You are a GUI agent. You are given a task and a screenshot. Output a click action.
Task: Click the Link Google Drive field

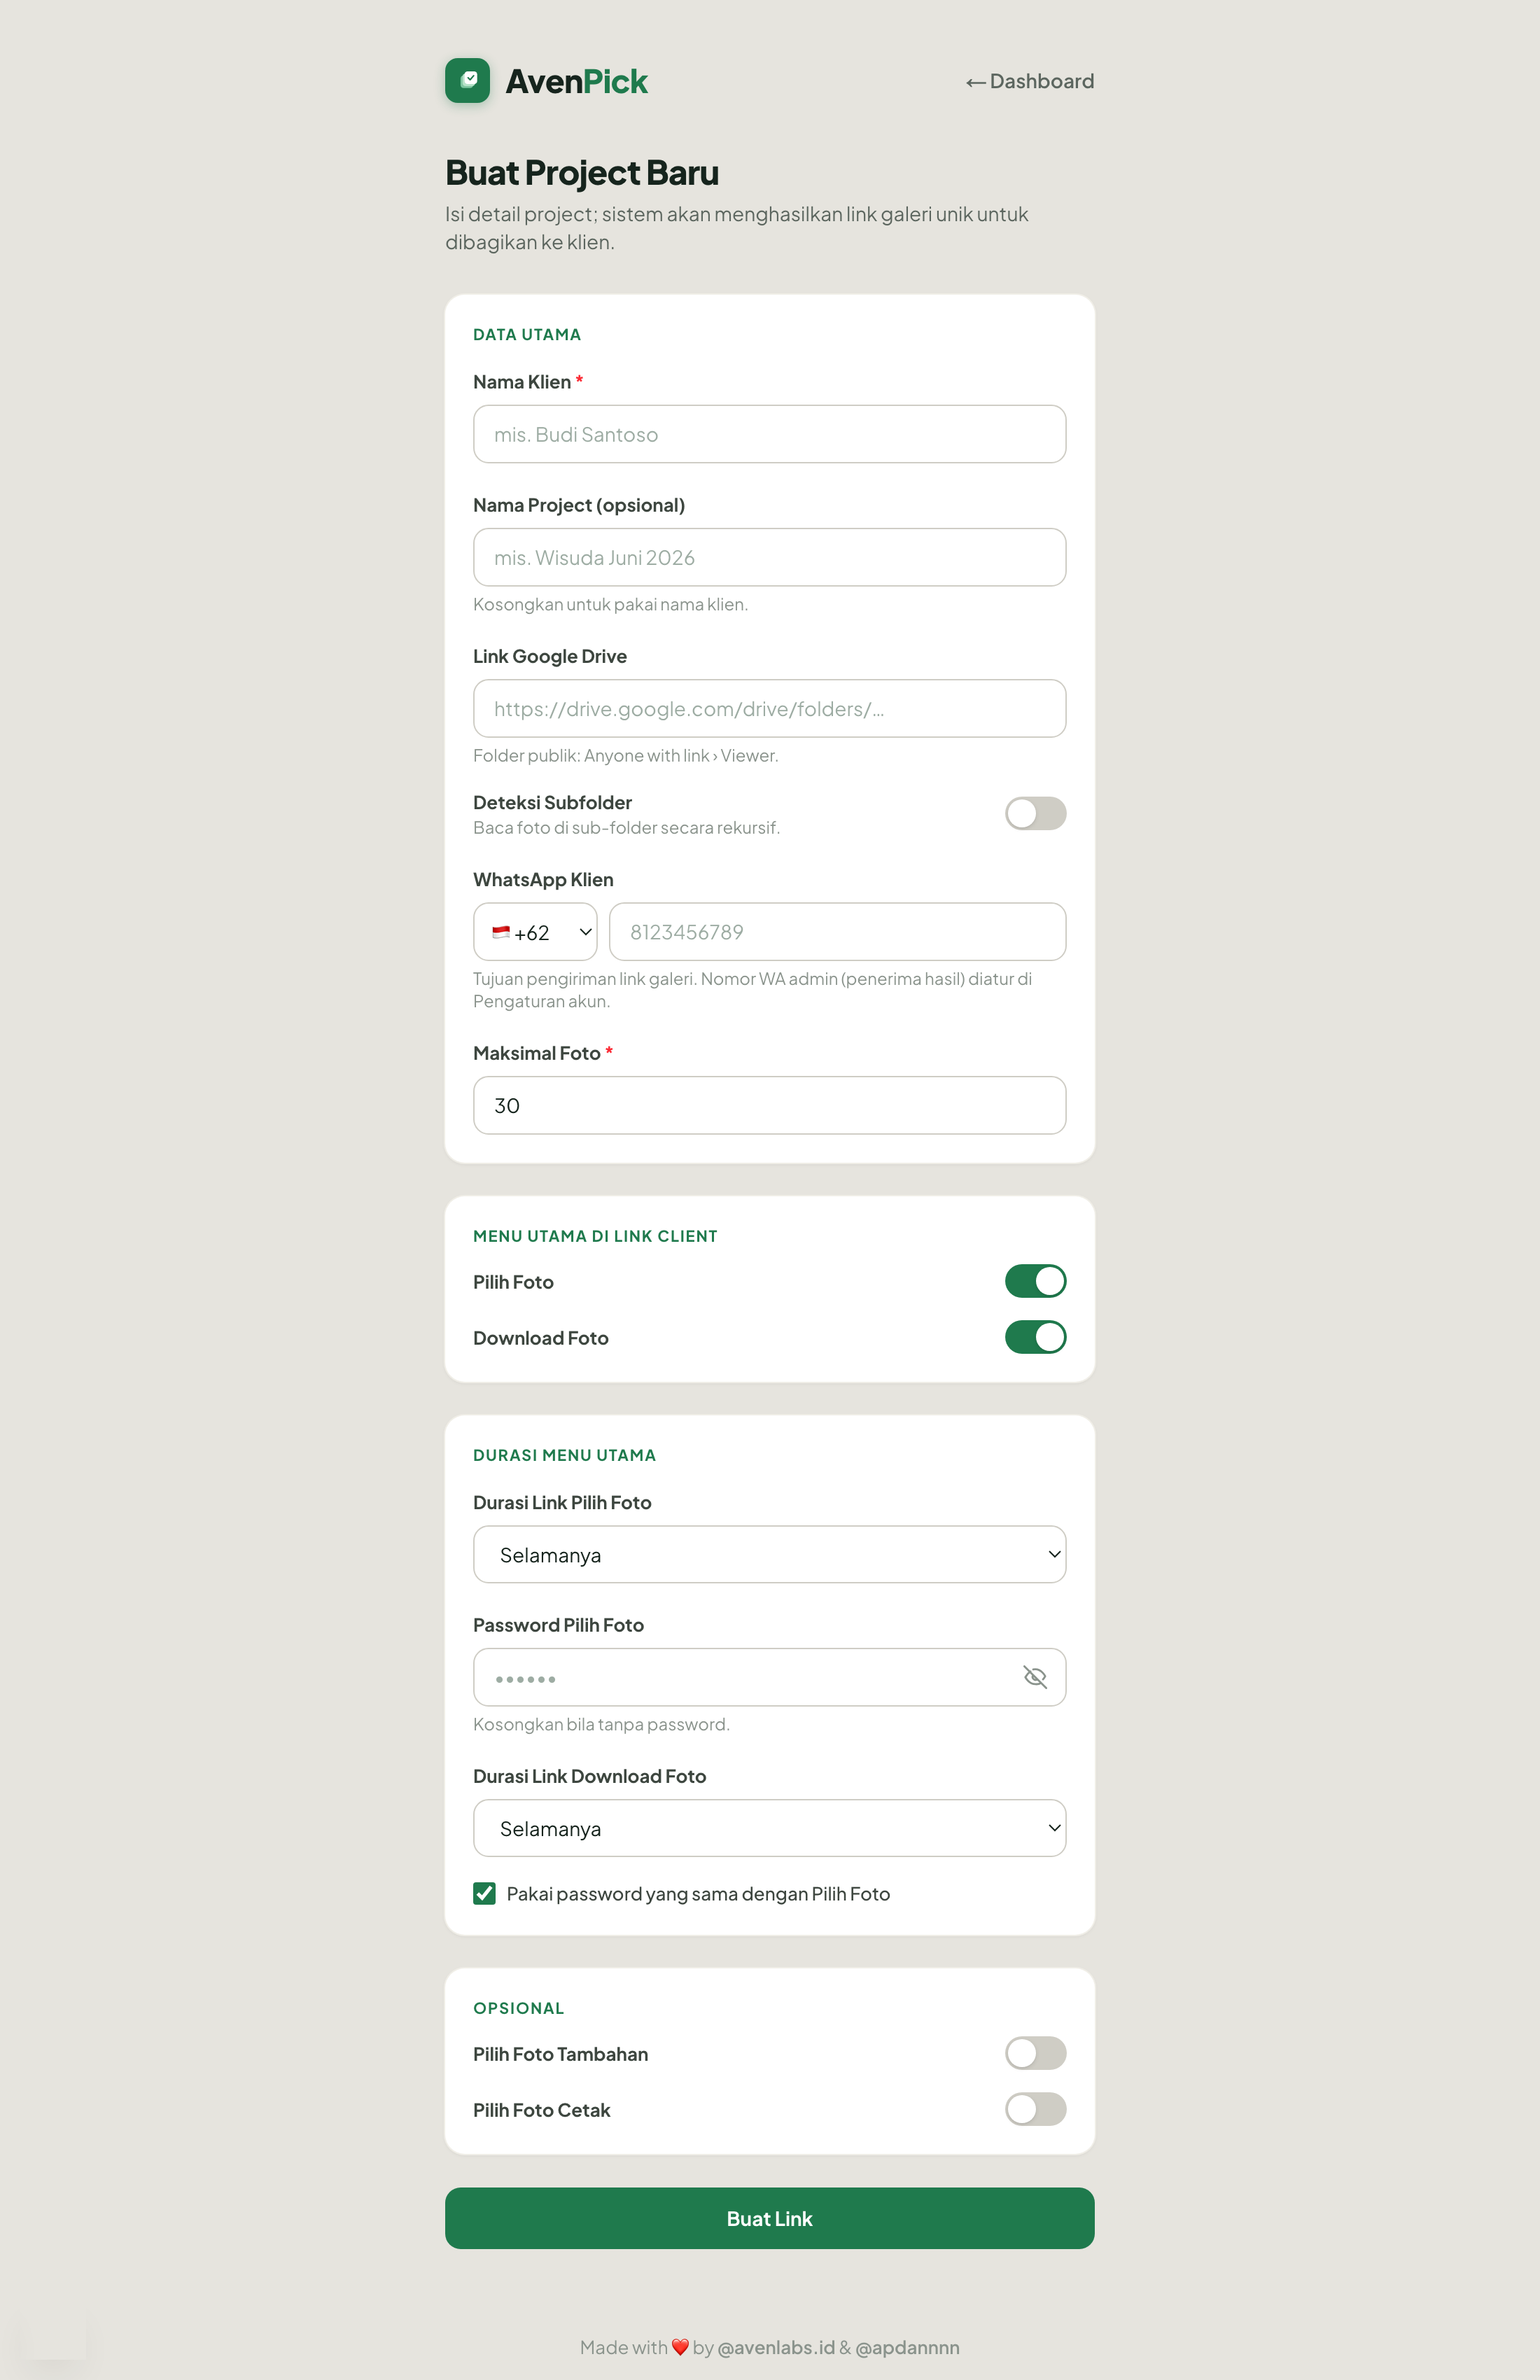769,708
